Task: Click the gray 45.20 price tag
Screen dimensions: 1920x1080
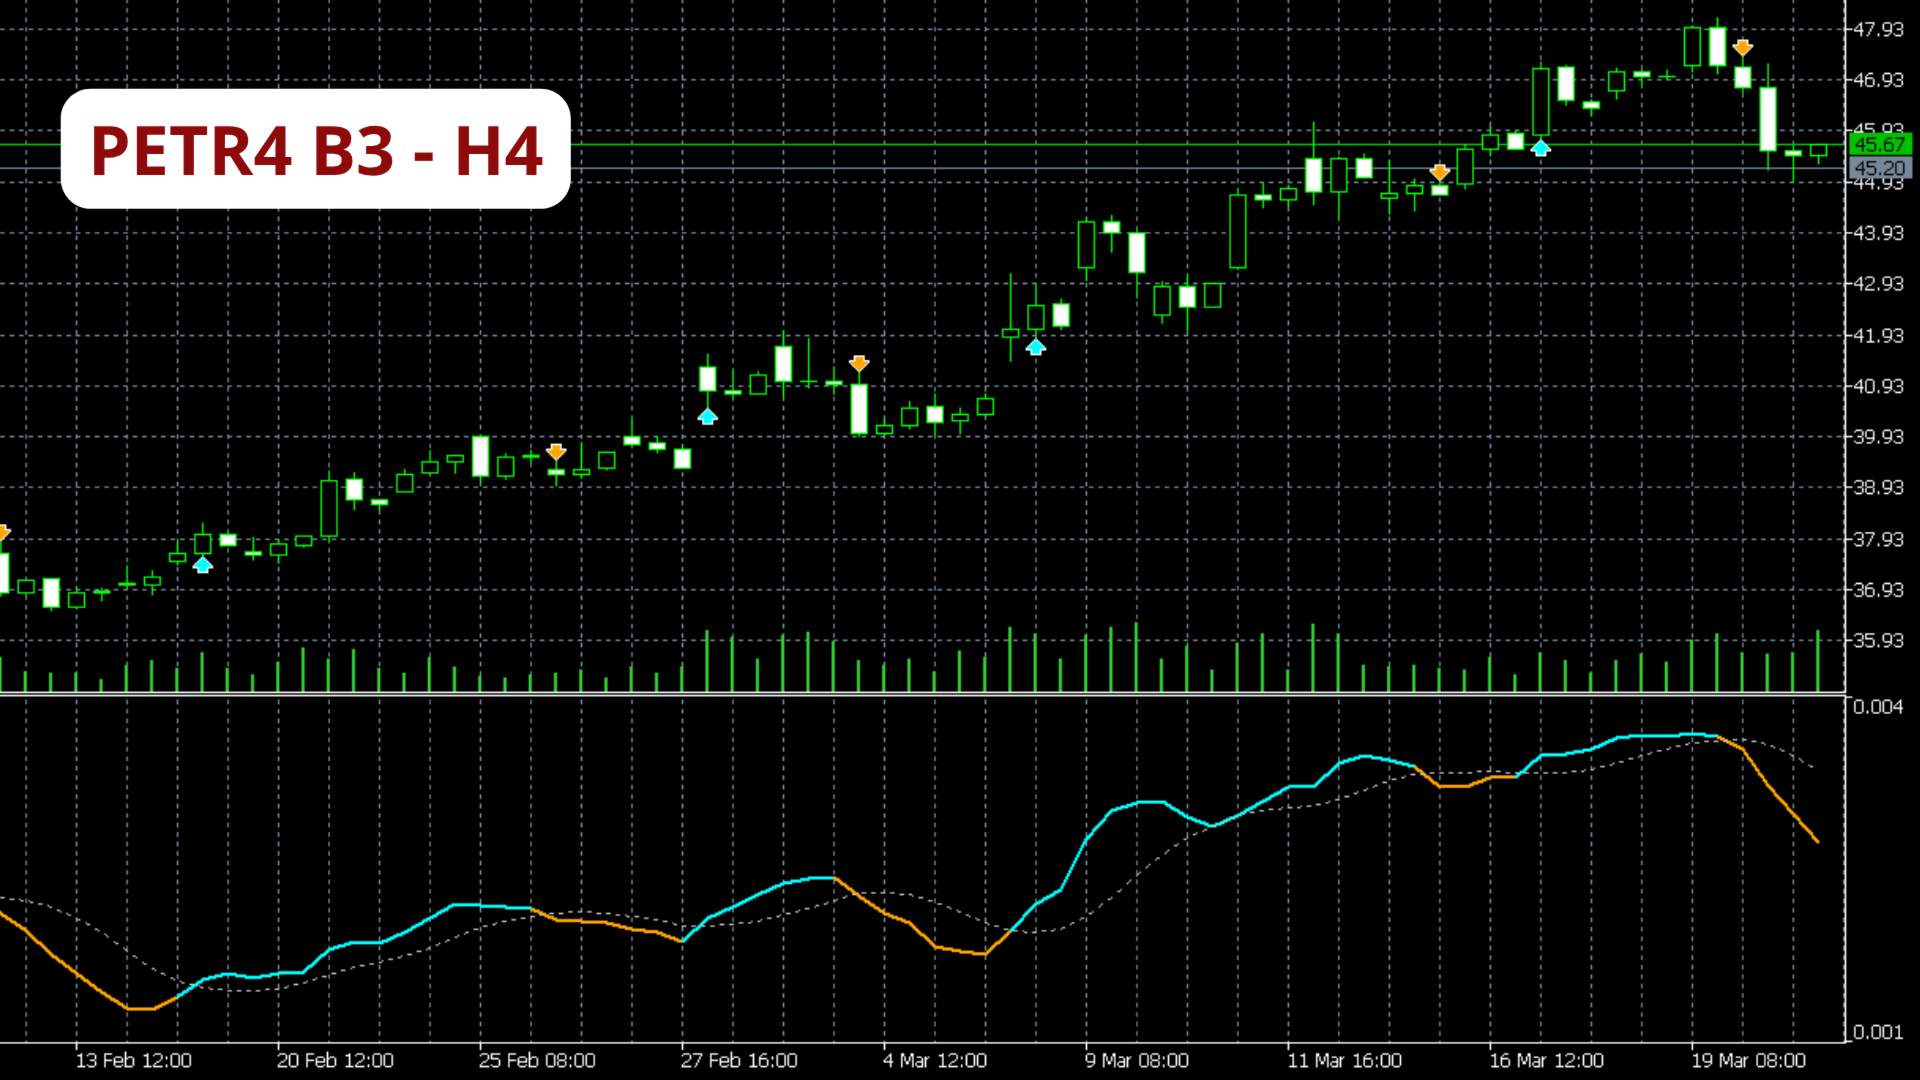Action: click(1879, 168)
